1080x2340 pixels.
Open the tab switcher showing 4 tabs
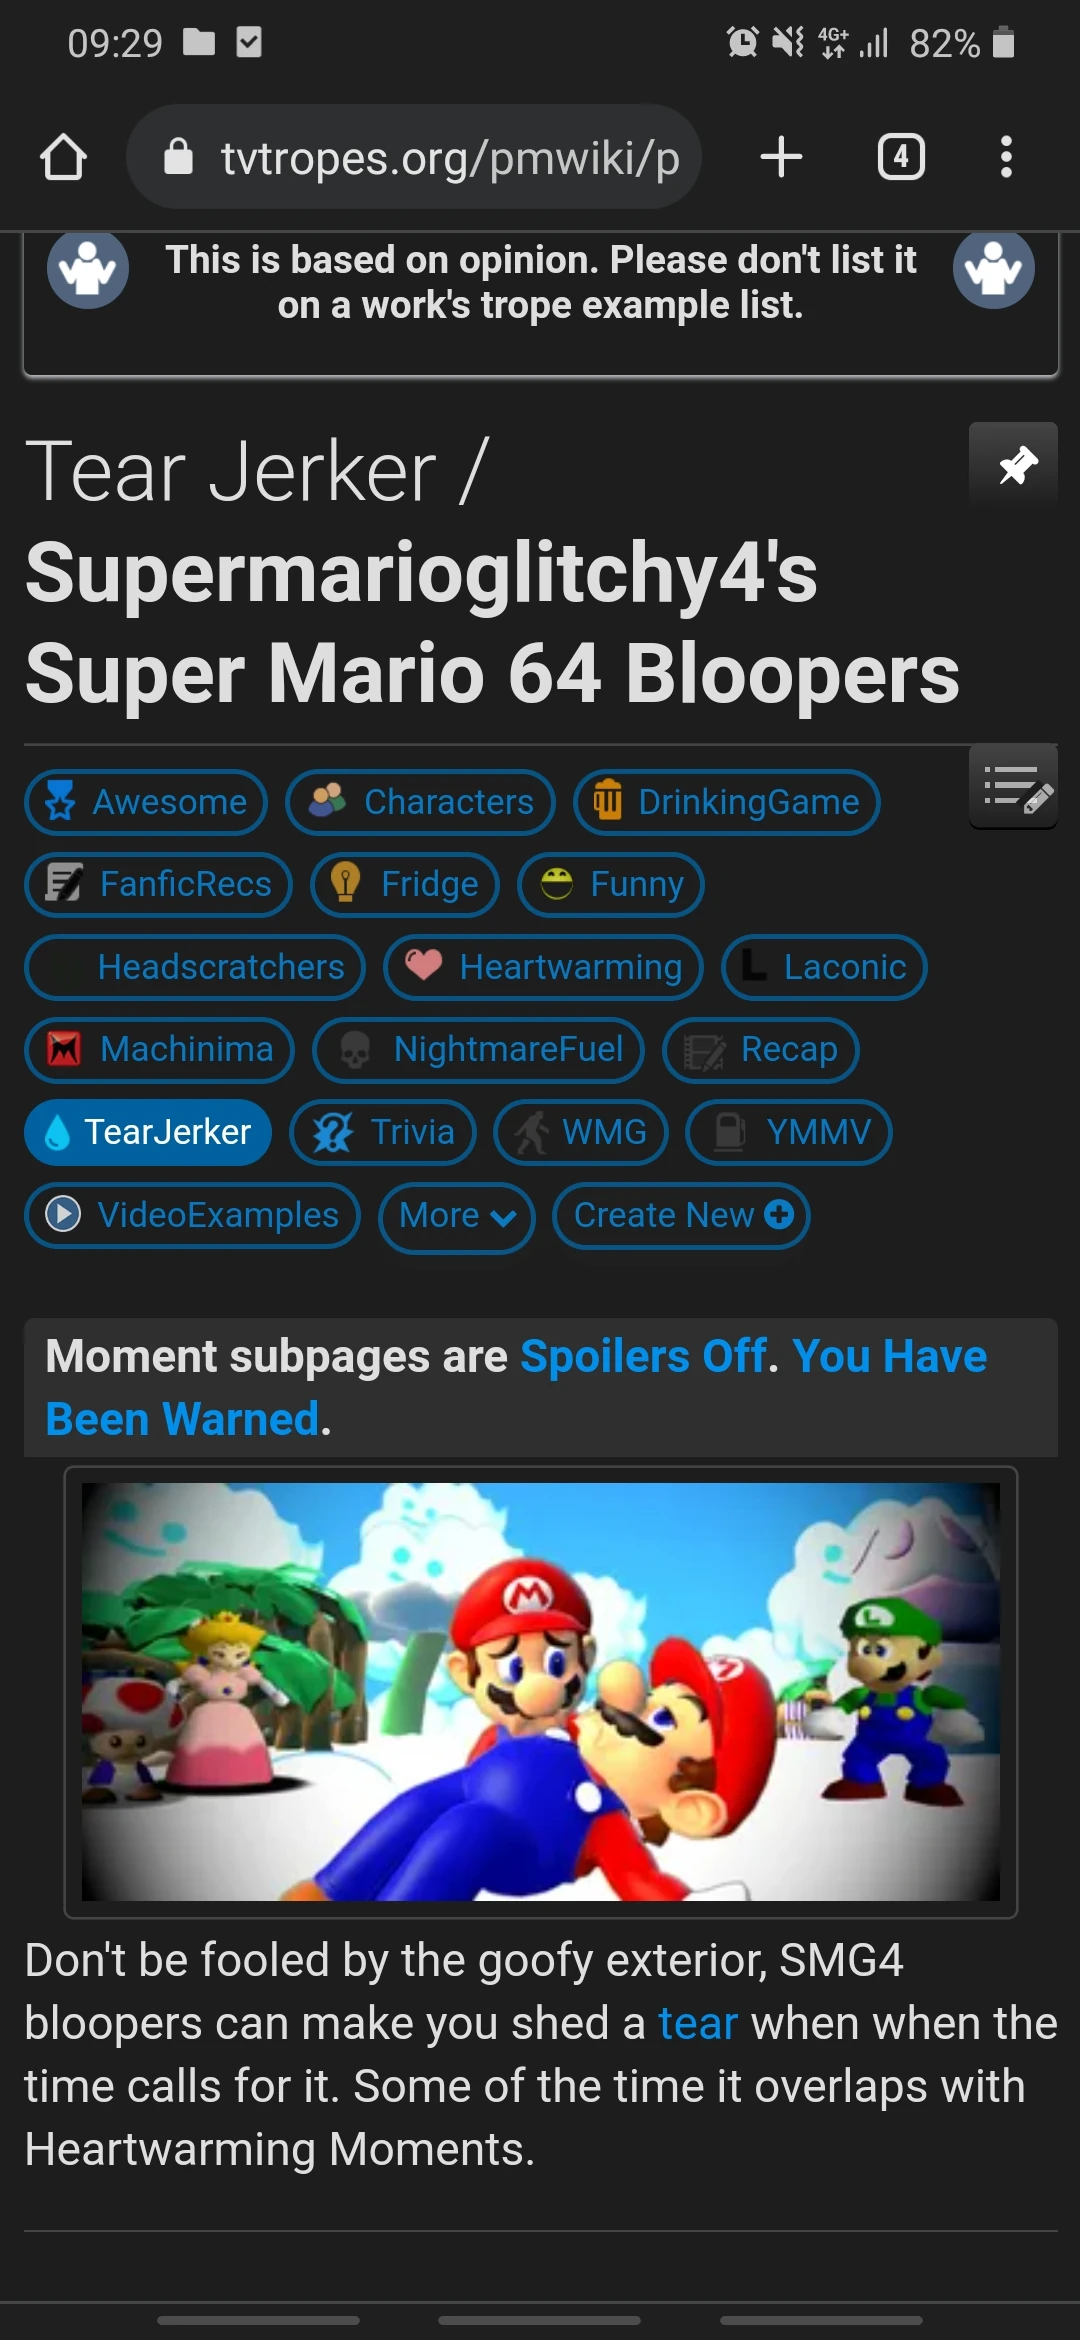point(901,157)
